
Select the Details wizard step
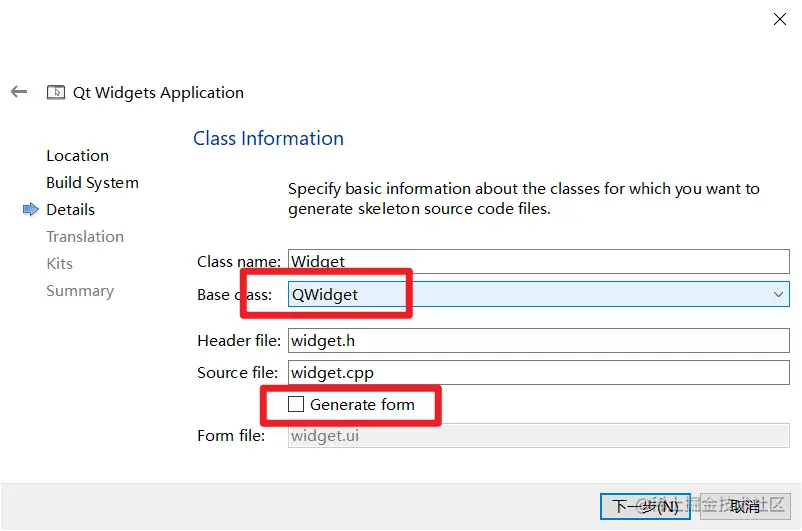[70, 210]
